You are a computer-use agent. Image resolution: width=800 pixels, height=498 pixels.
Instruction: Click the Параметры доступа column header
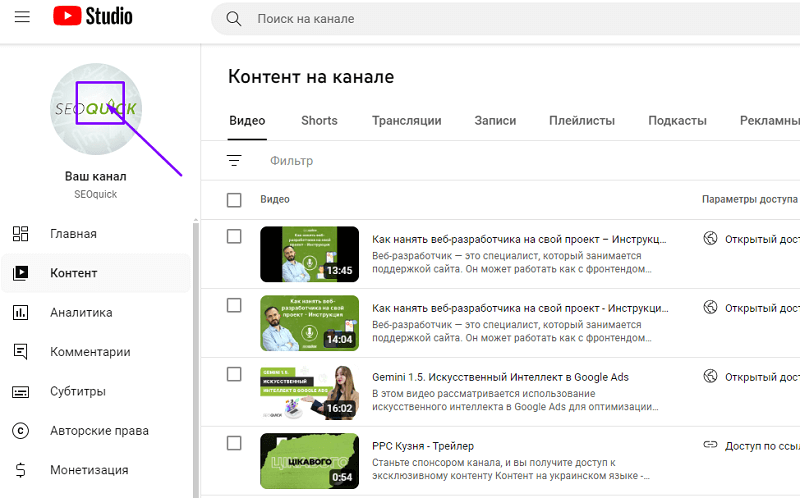tap(749, 200)
